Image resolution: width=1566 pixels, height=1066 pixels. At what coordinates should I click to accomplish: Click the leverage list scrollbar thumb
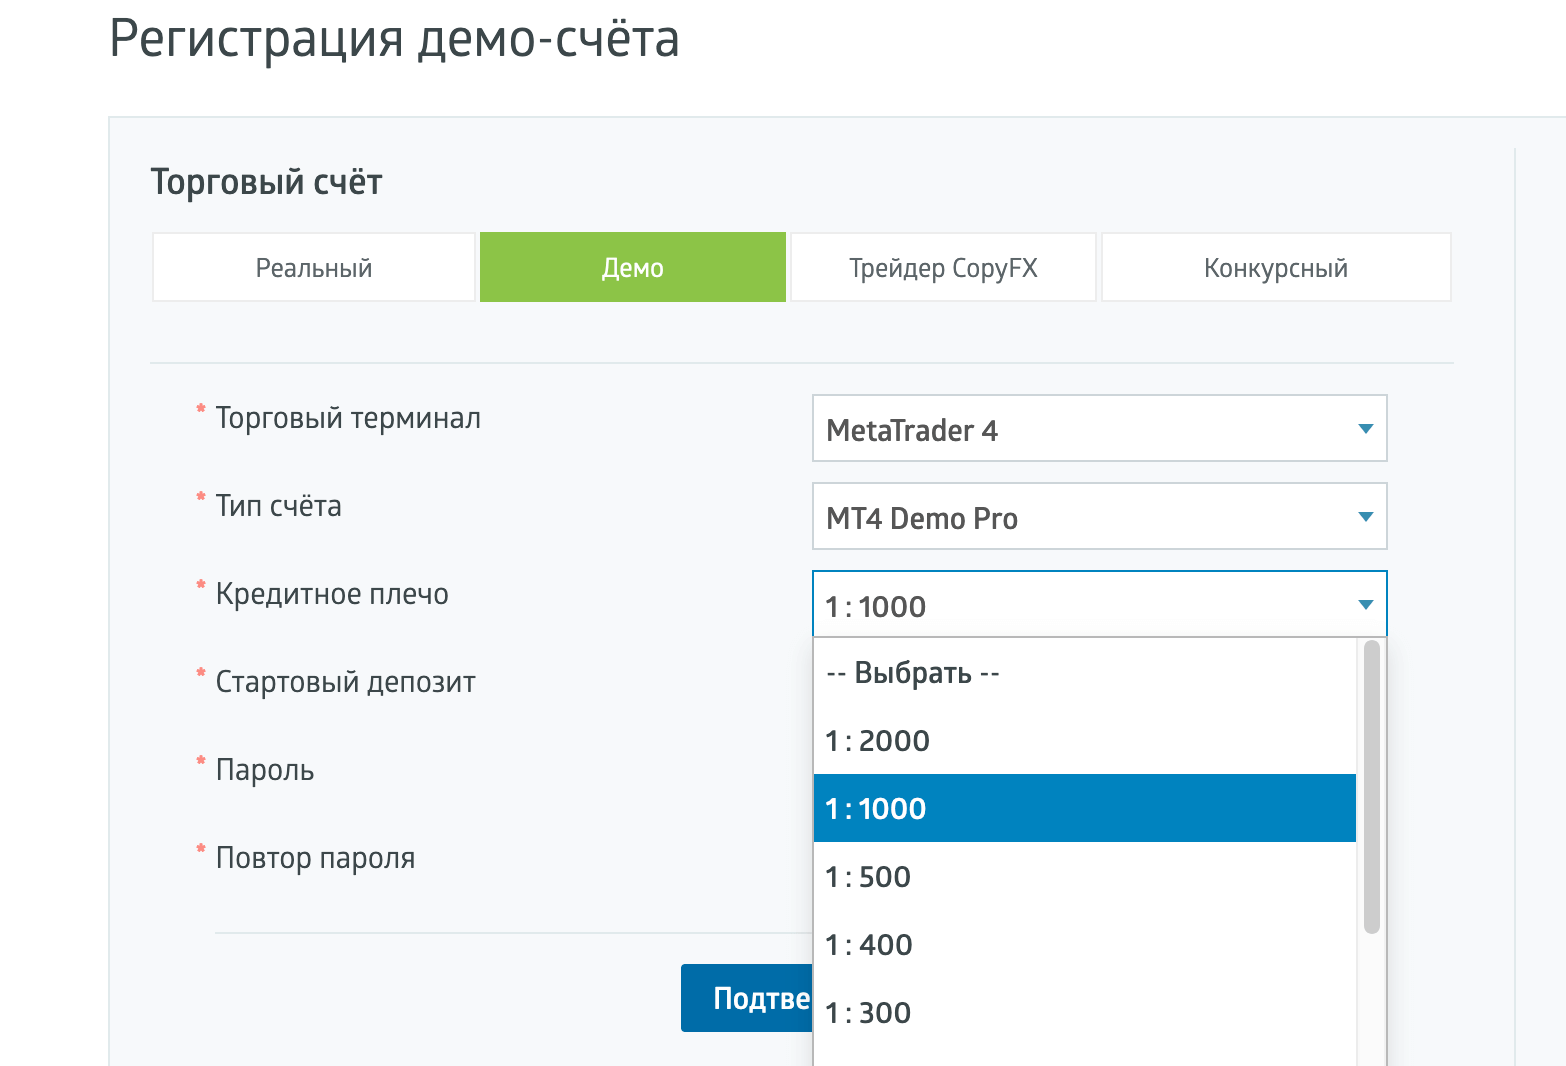[x=1371, y=787]
